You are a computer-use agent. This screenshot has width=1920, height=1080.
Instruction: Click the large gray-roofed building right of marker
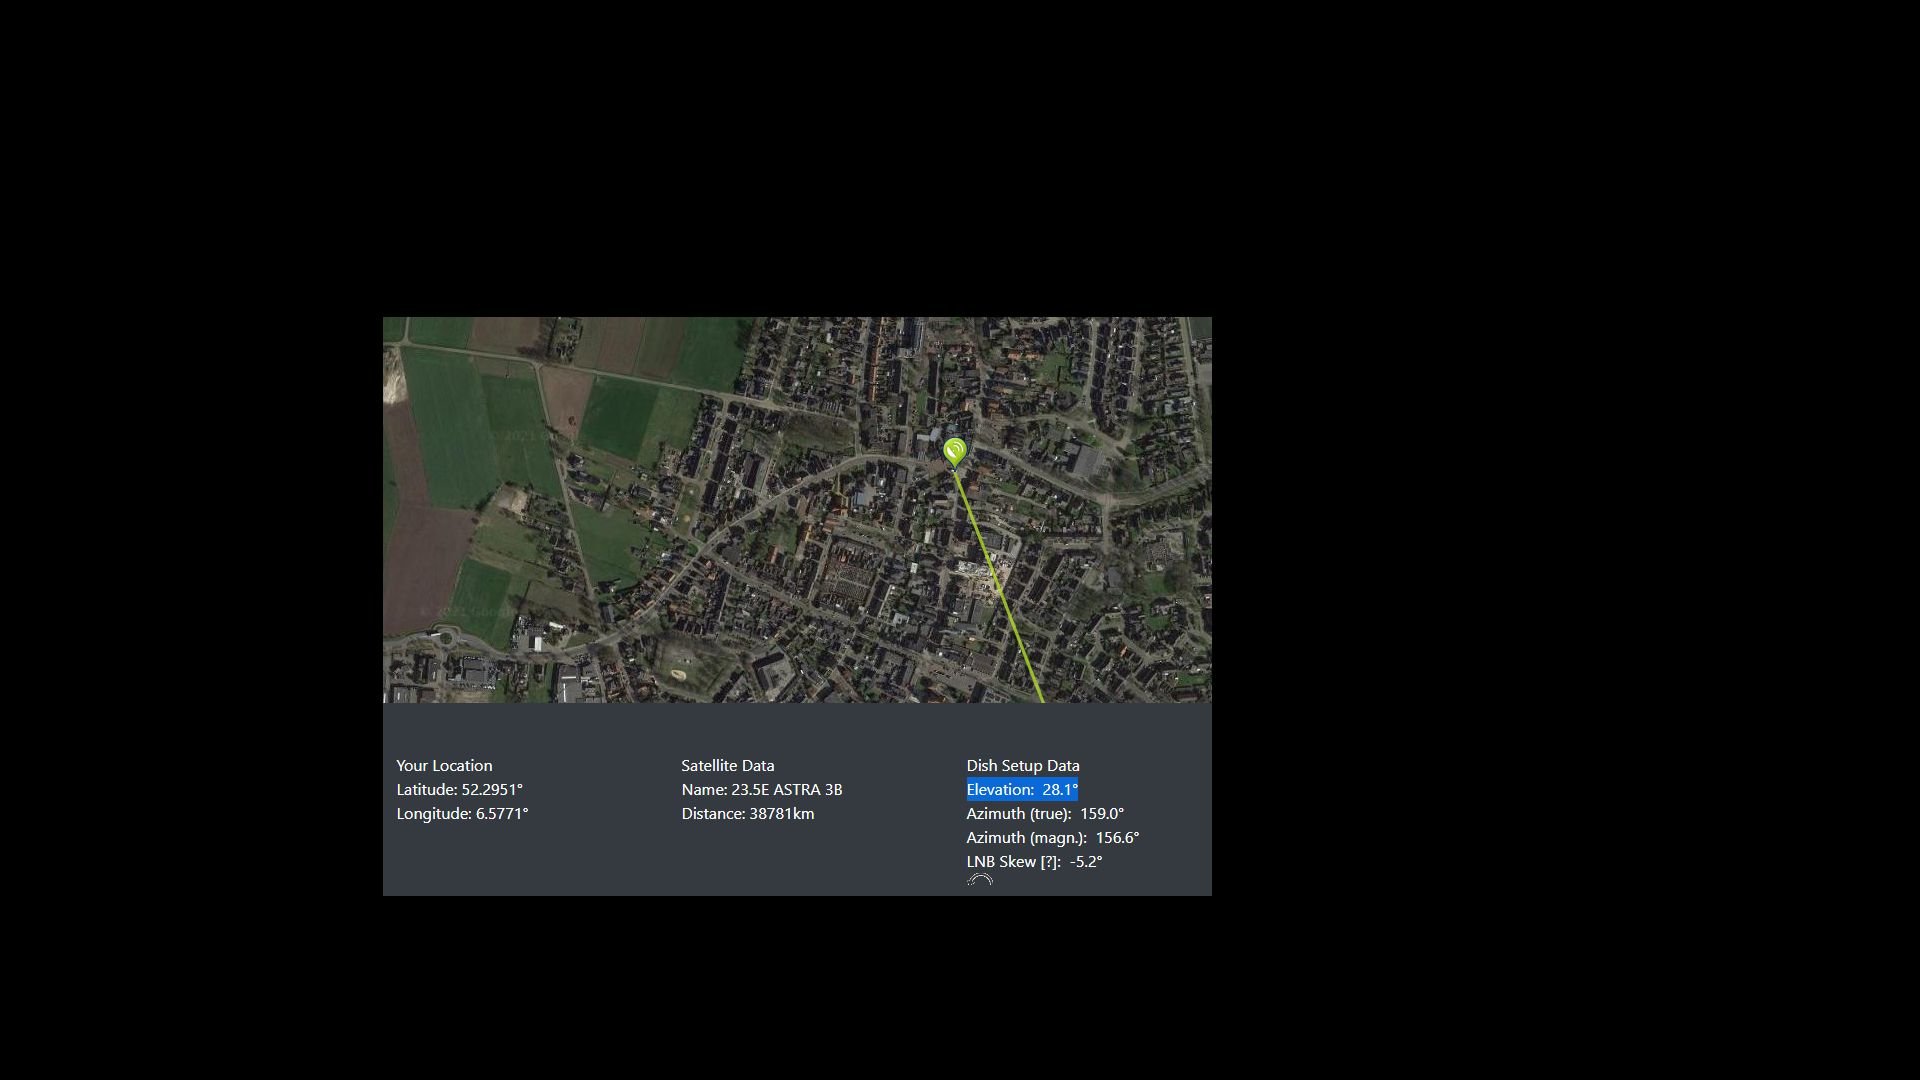point(1083,461)
